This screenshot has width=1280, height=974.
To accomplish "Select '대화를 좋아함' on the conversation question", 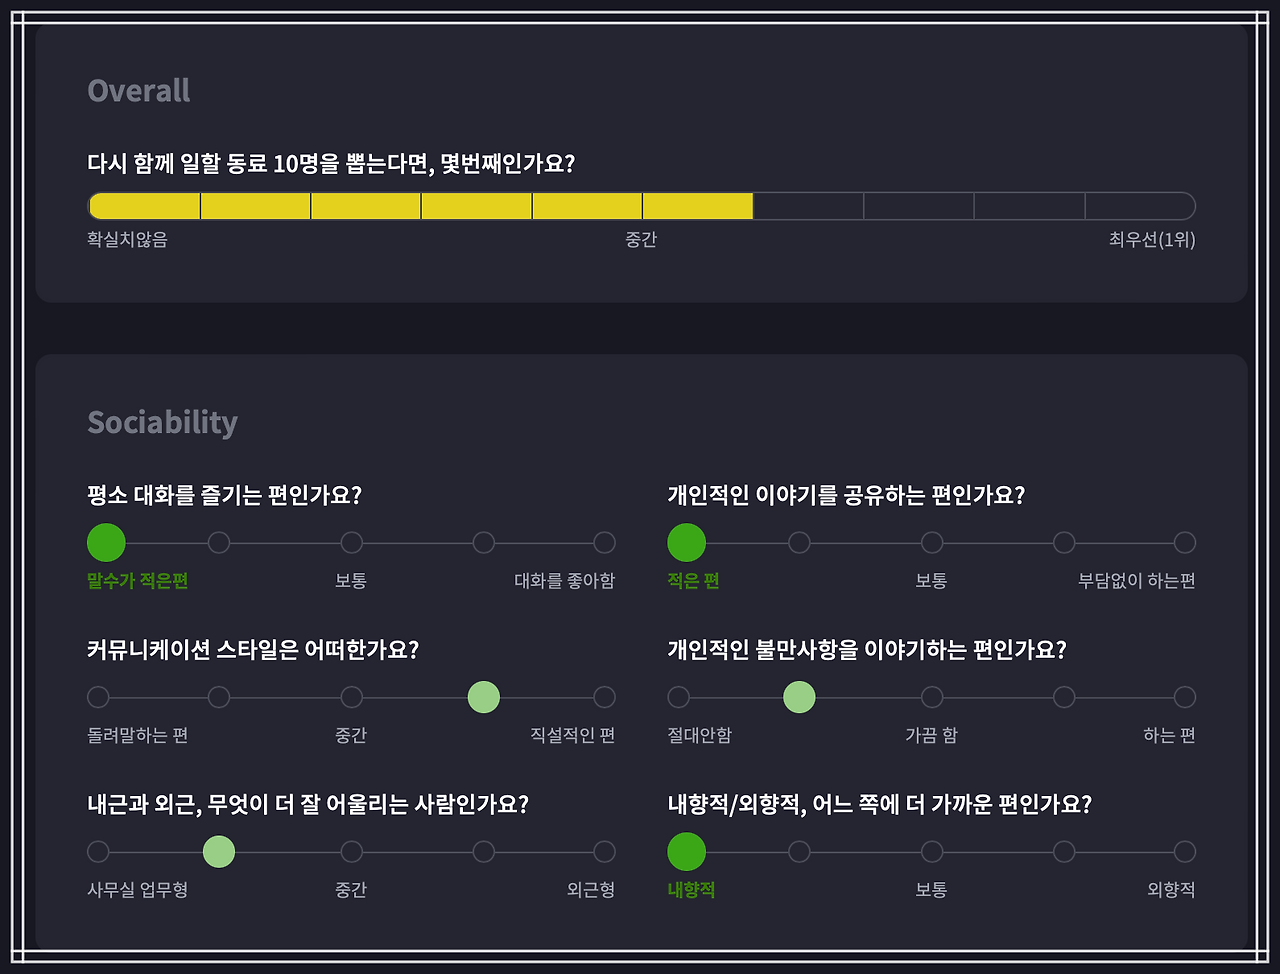I will click(x=604, y=541).
